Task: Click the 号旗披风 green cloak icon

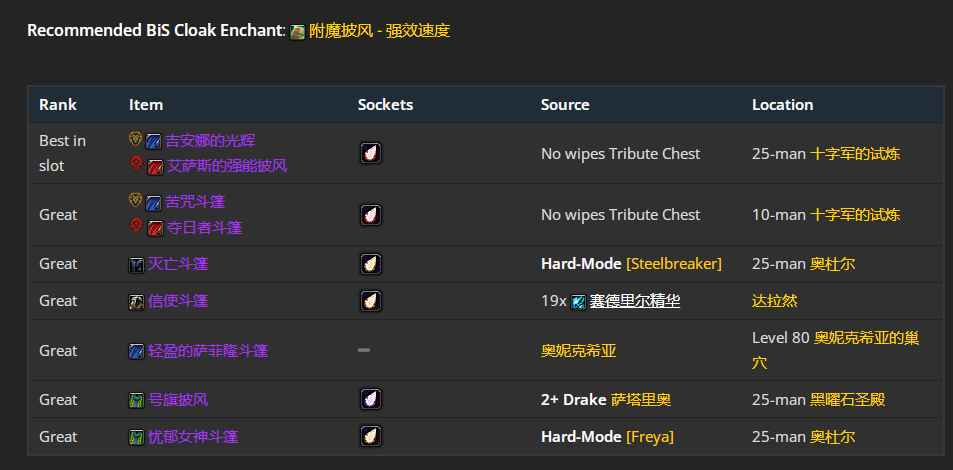Action: [x=137, y=400]
